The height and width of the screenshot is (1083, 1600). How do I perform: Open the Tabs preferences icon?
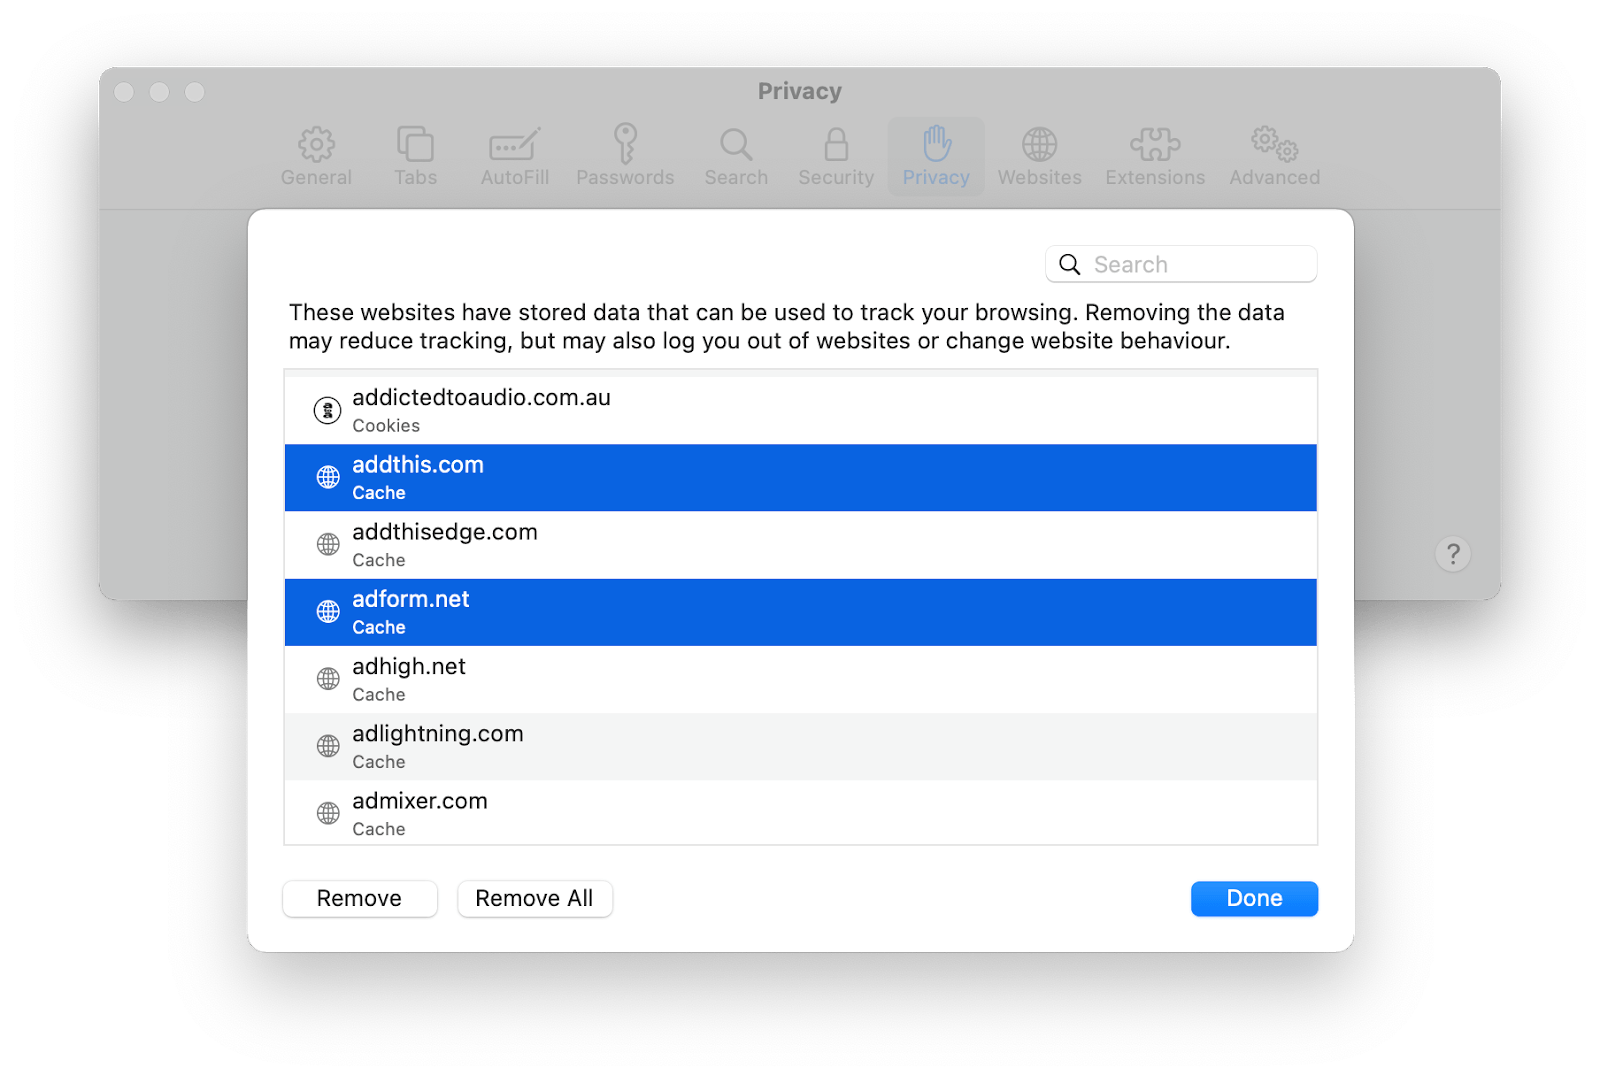[x=415, y=144]
